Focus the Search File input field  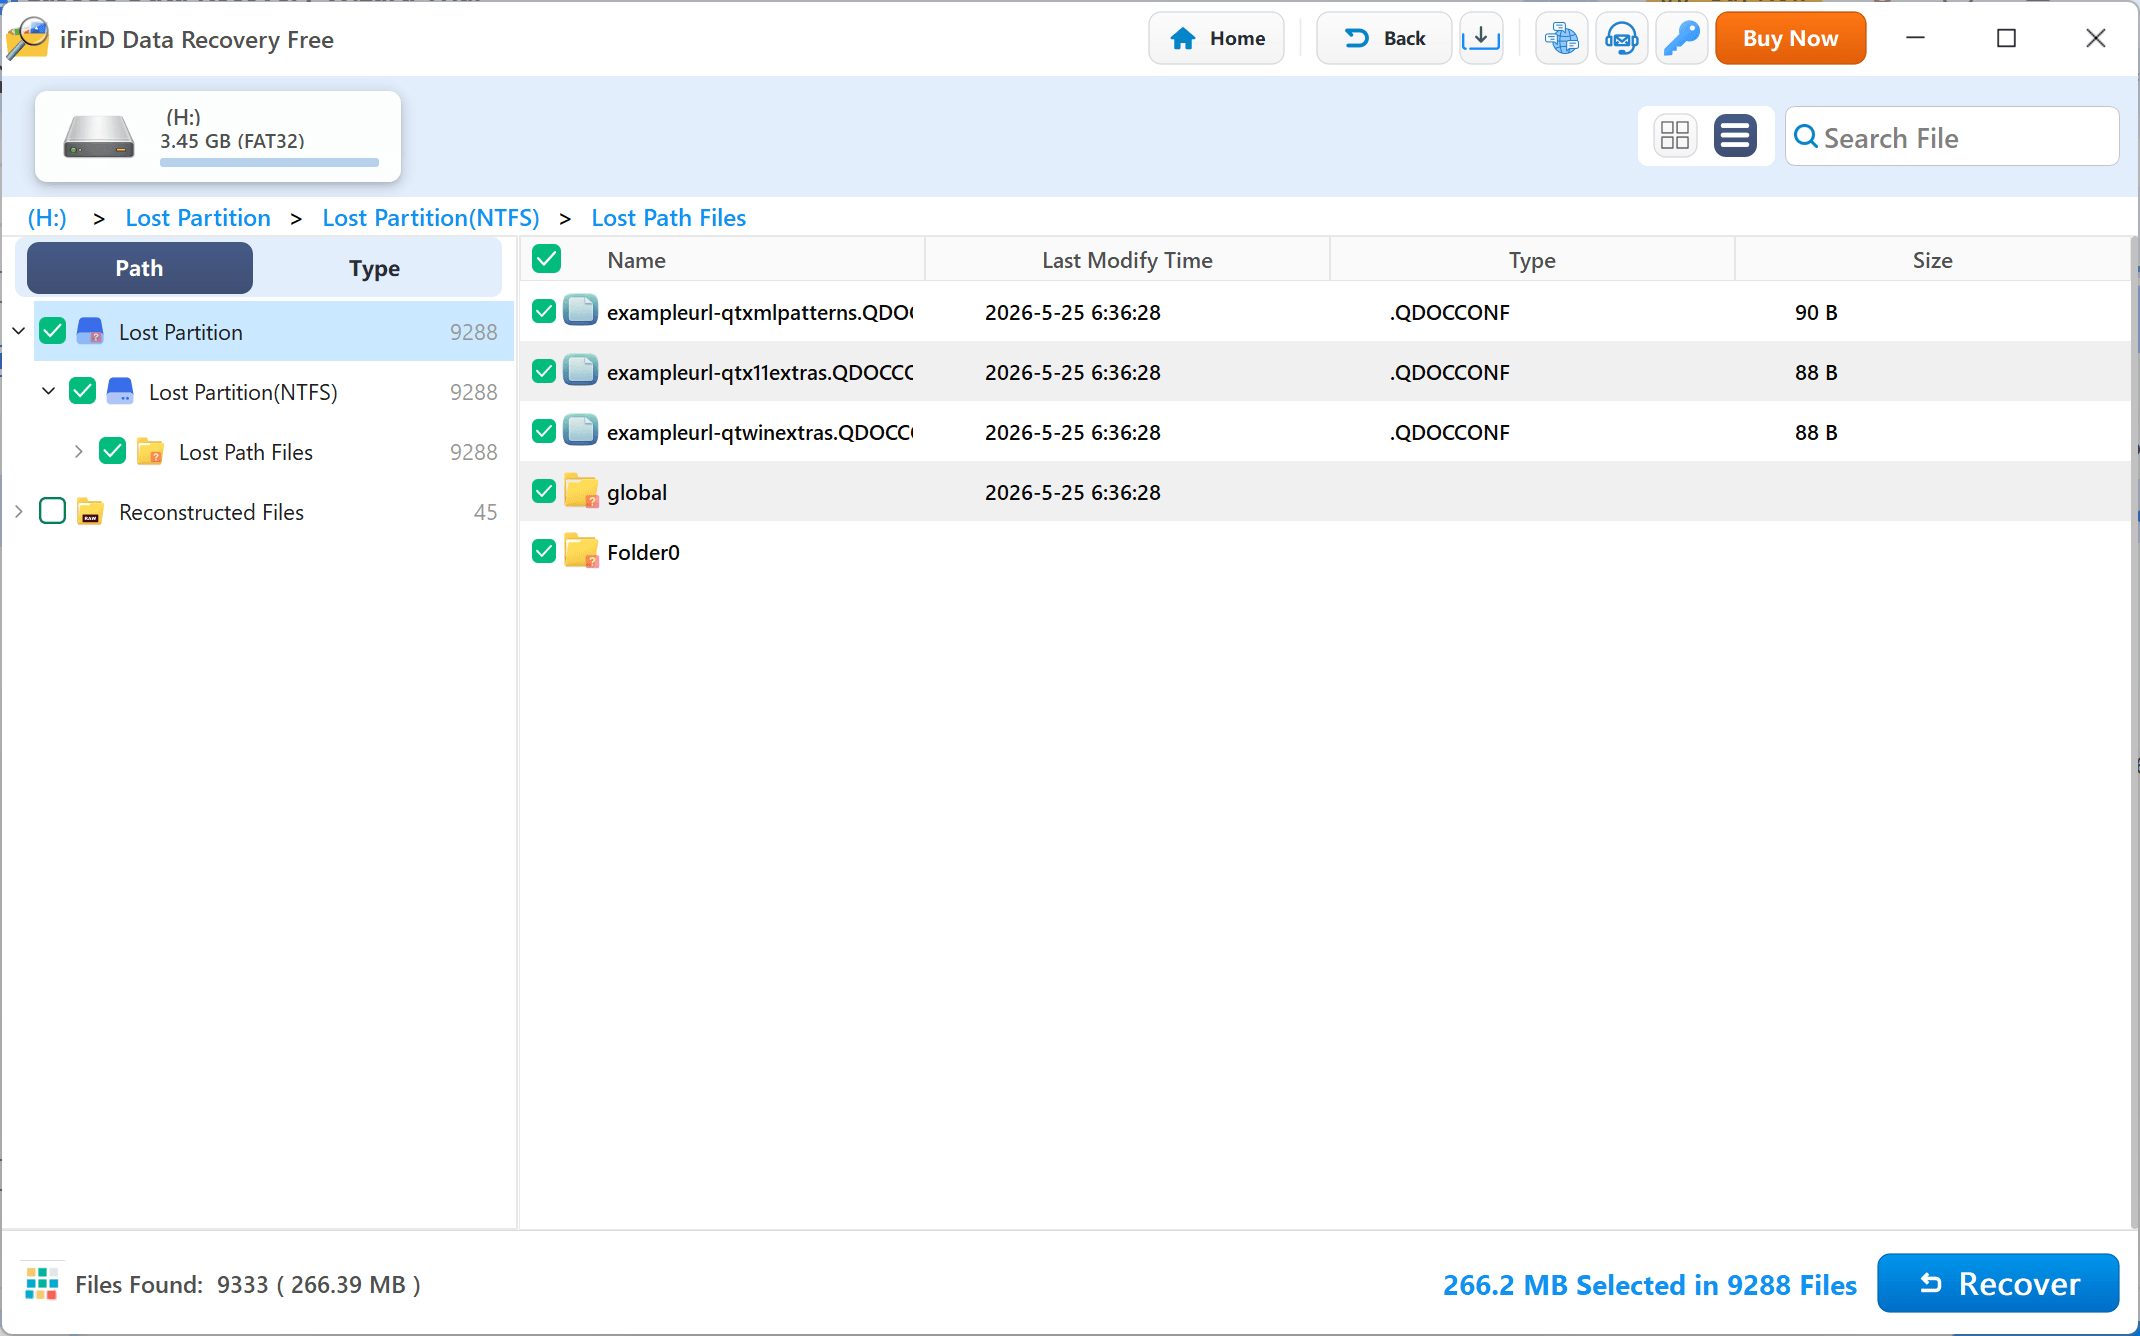(x=1951, y=137)
